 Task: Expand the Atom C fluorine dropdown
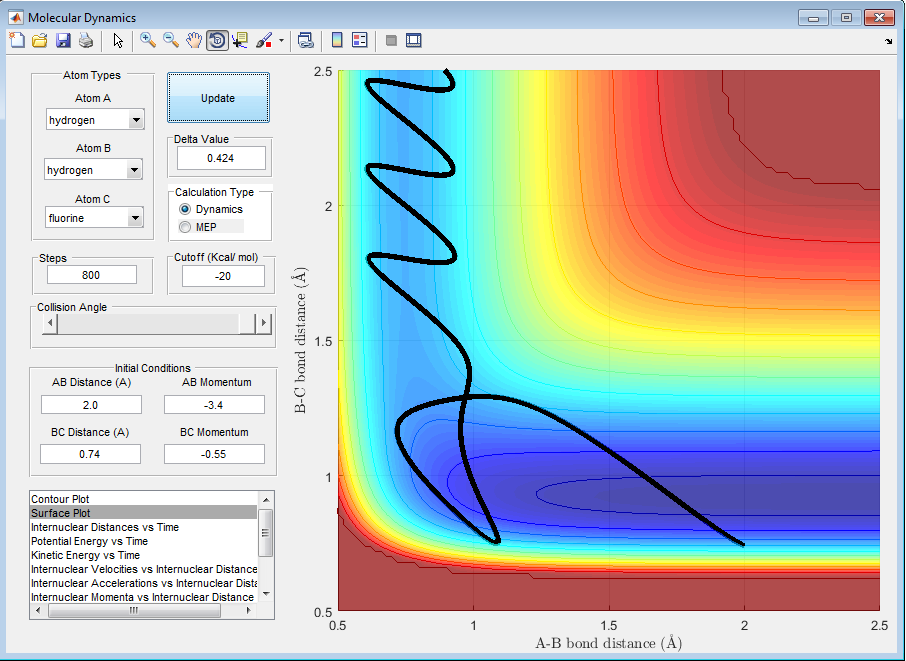136,218
